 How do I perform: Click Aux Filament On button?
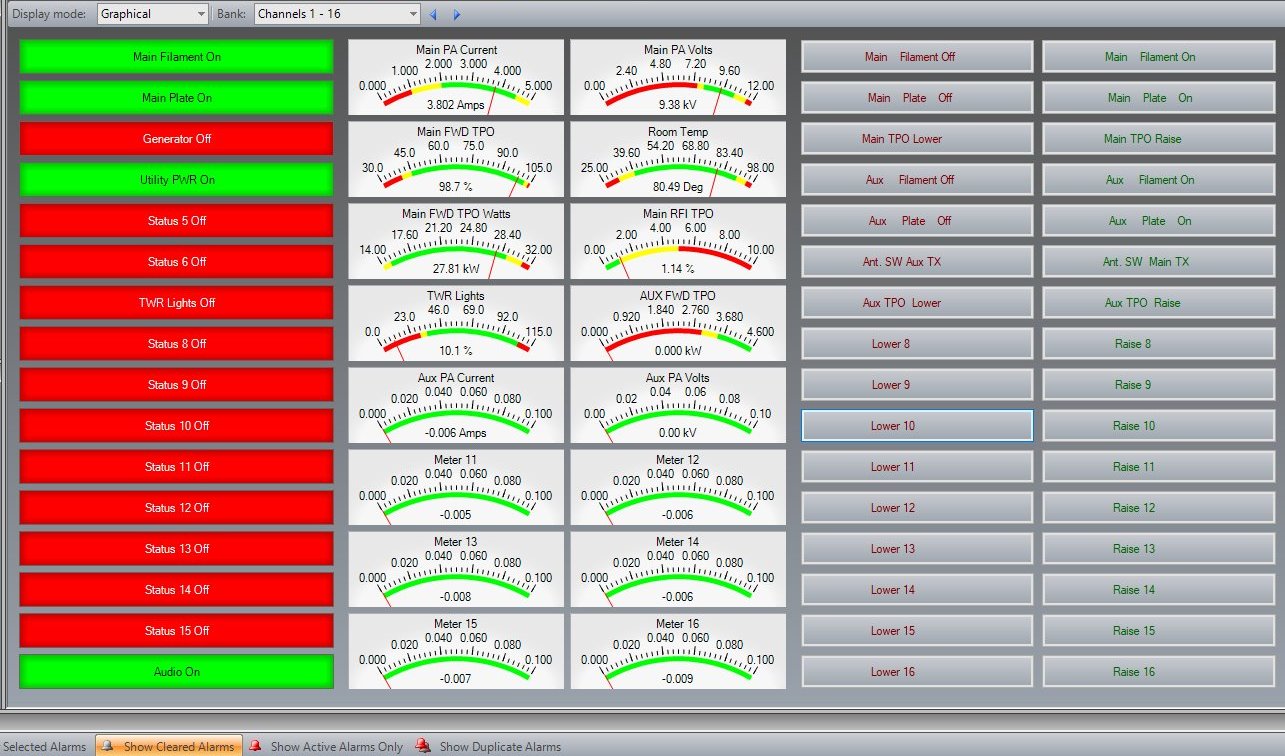1158,180
